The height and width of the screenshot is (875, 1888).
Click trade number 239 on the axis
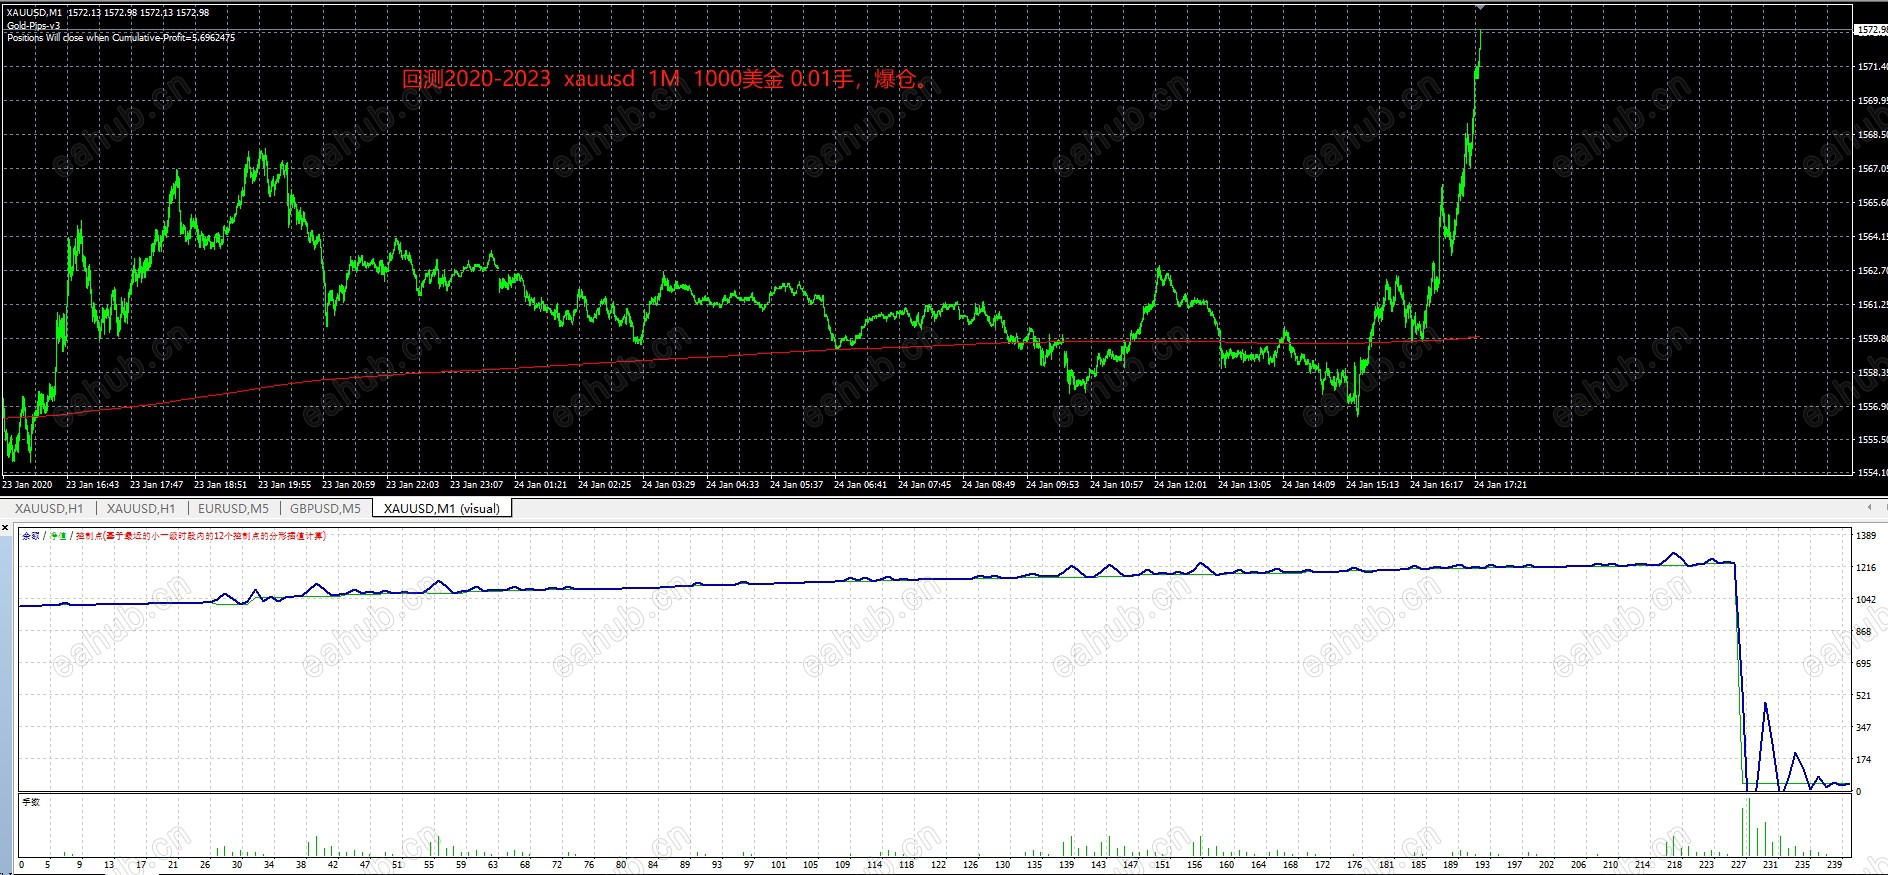(x=1834, y=865)
